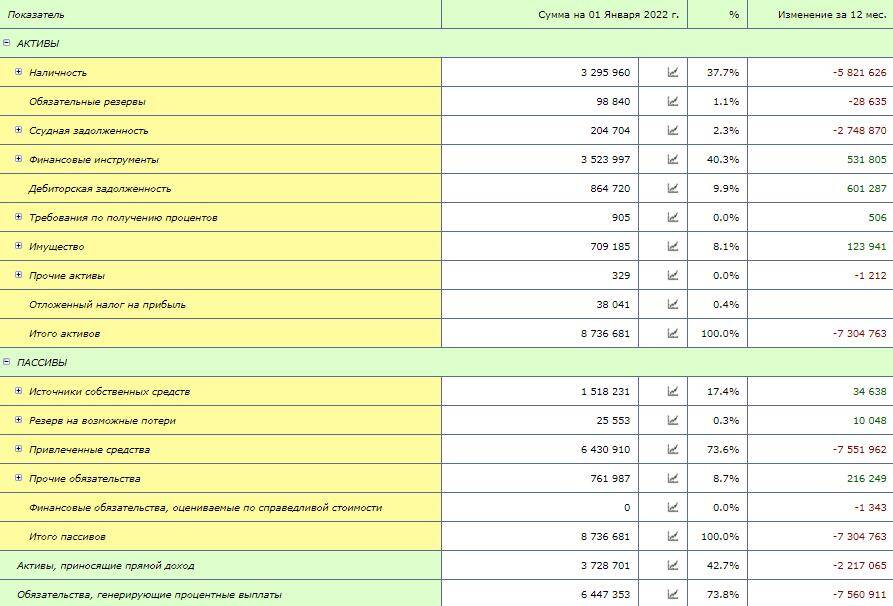Screen dimensions: 893x606
Task: Expand the Наличность row
Action: [19, 72]
